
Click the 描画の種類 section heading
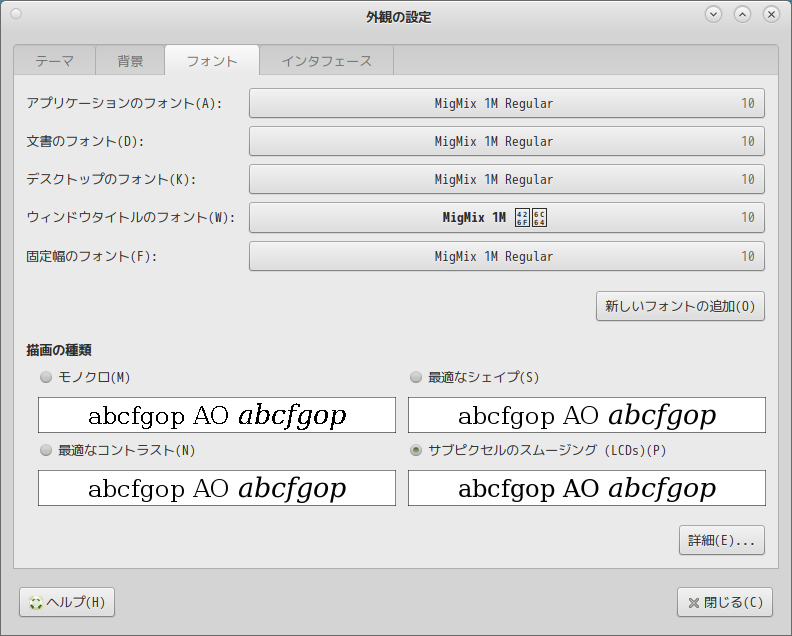click(x=59, y=350)
